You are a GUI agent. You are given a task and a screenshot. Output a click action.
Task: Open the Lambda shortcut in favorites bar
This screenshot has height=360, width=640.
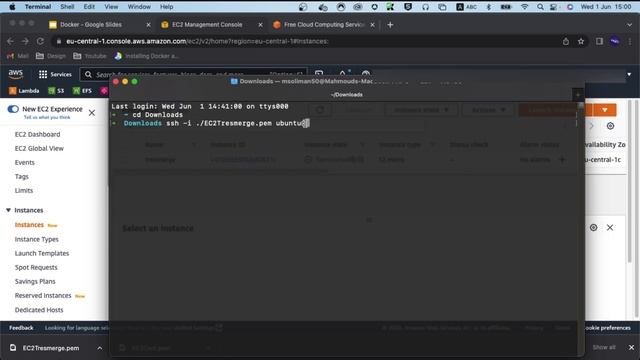[24, 91]
